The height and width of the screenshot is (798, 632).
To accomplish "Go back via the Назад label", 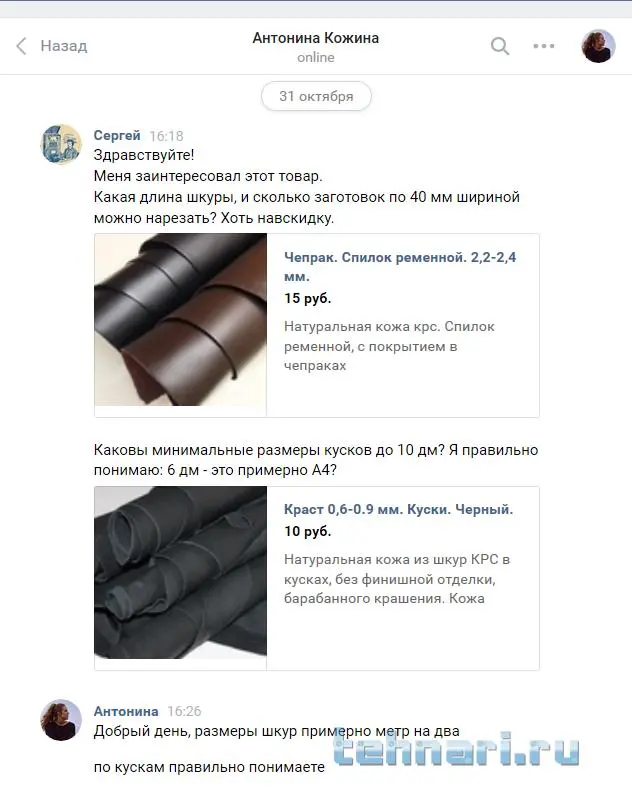I will point(64,46).
